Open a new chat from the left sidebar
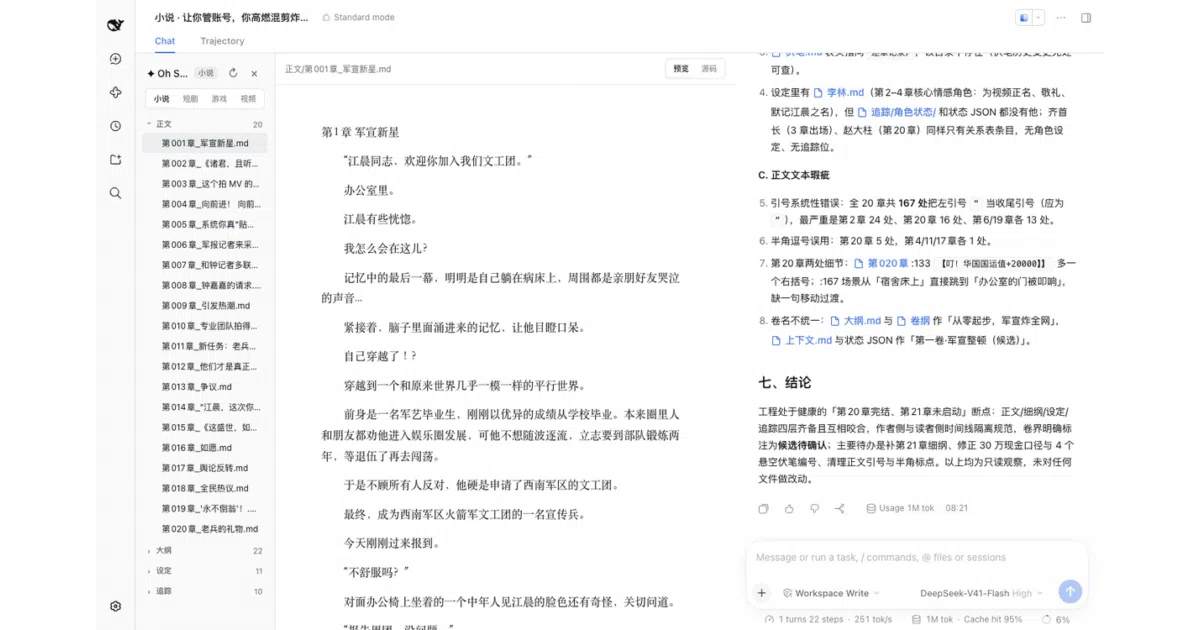1200x630 pixels. pos(115,59)
